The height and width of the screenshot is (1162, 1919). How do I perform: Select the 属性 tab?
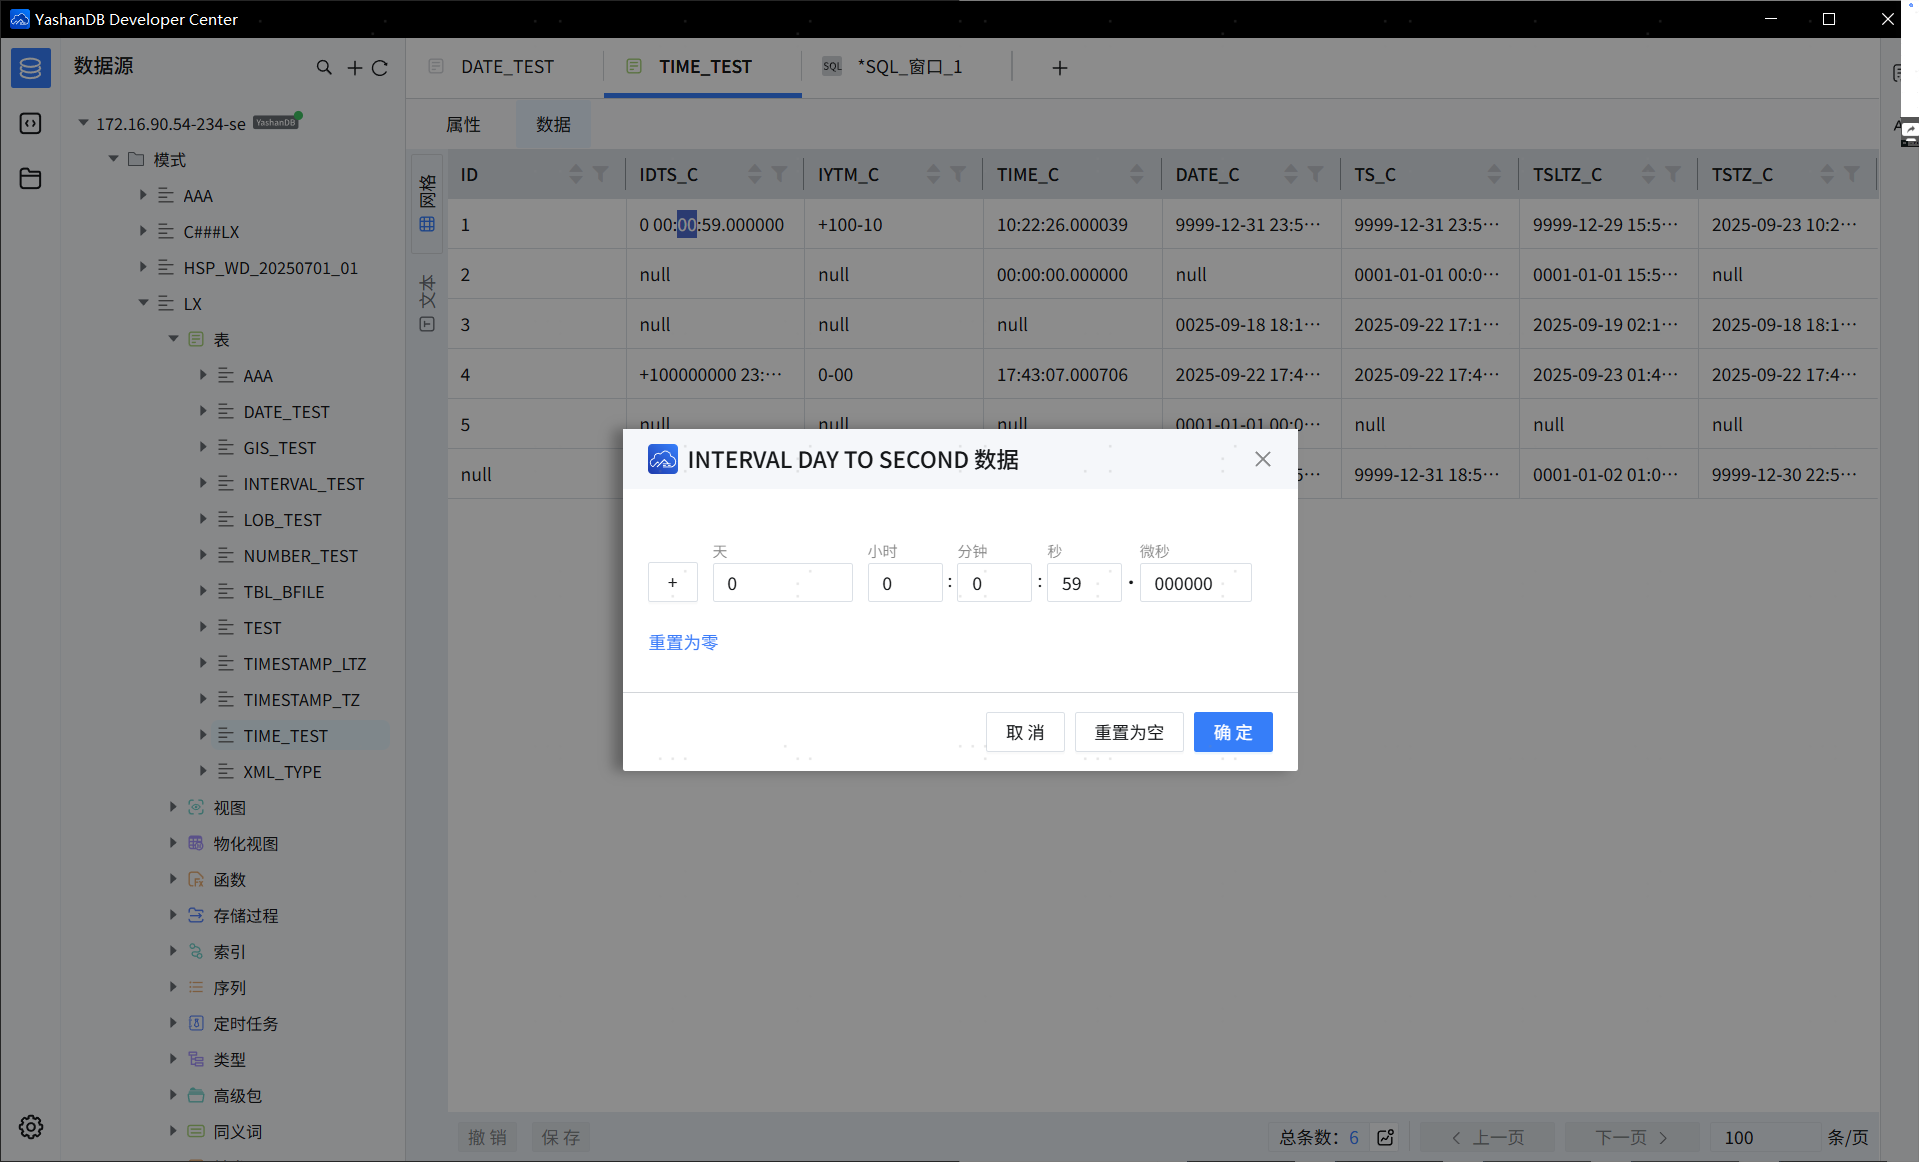463,124
